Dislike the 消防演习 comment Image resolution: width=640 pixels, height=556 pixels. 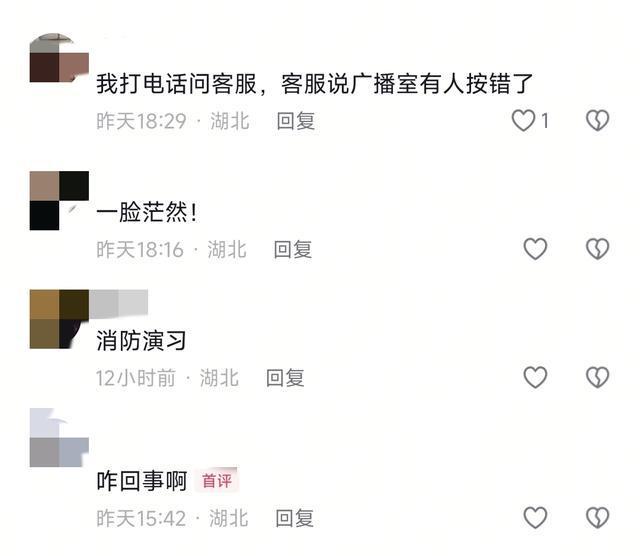pyautogui.click(x=598, y=377)
